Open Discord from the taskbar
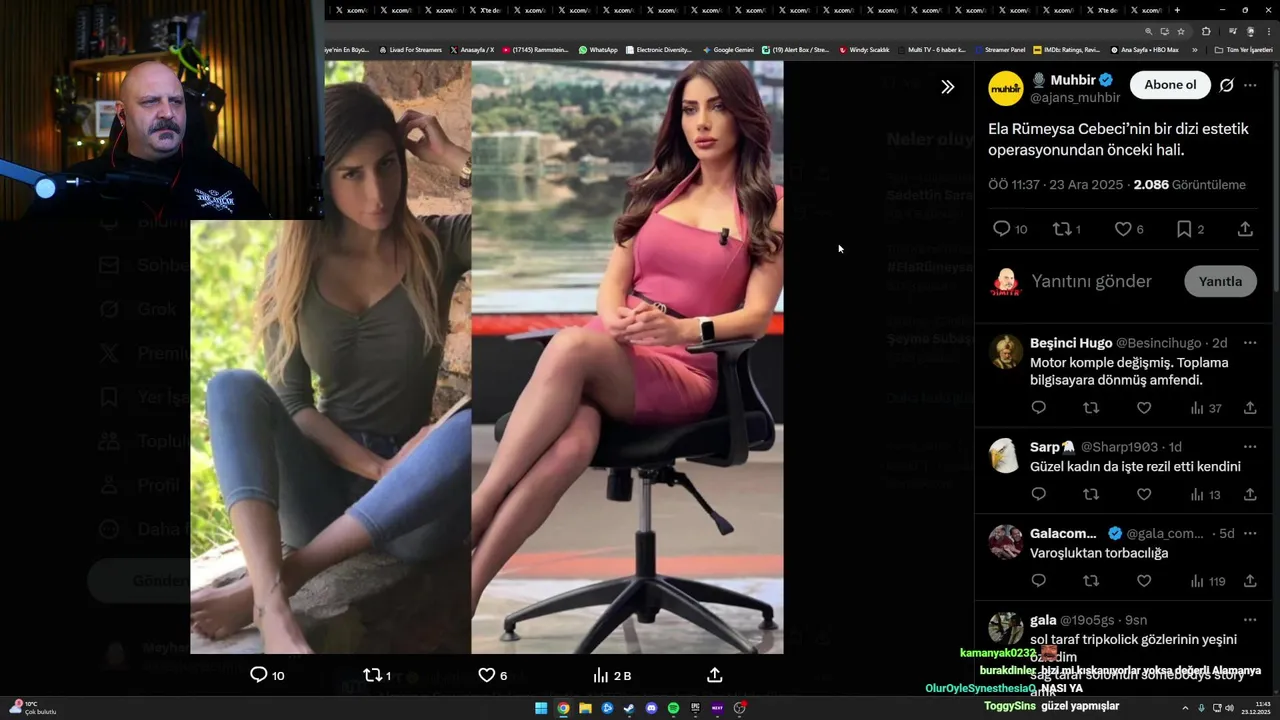The height and width of the screenshot is (720, 1280). [x=651, y=708]
